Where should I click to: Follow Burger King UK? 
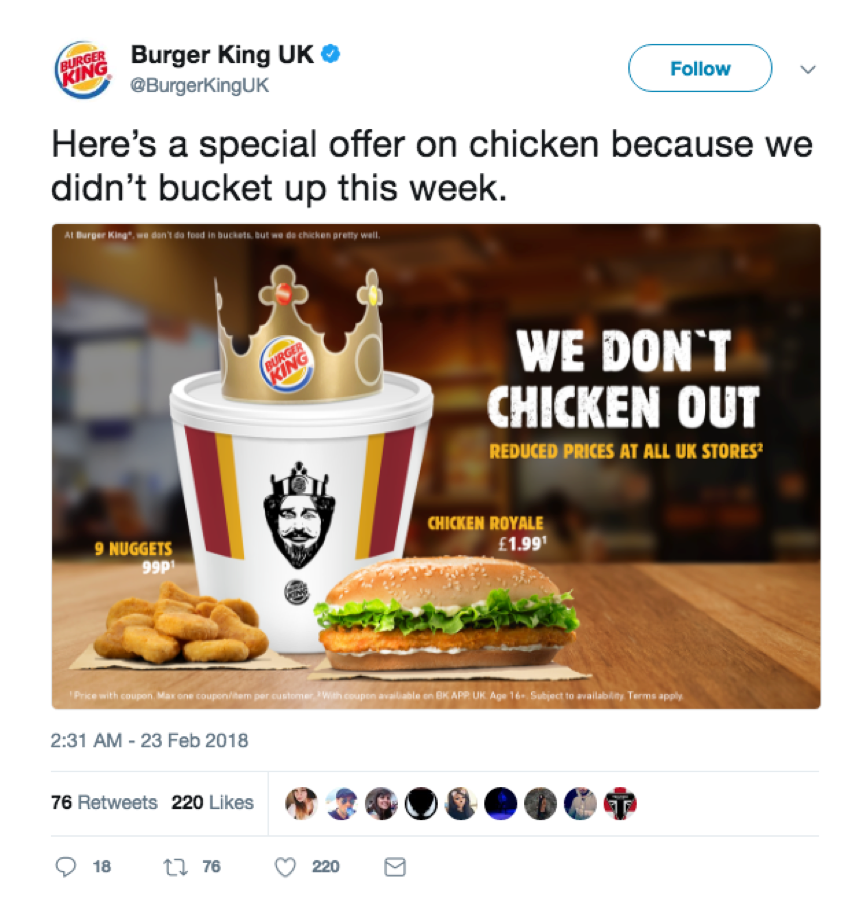tap(700, 68)
